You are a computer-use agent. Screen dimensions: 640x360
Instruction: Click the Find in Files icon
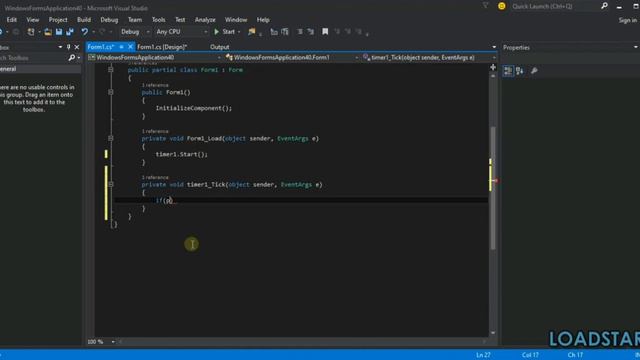click(251, 32)
